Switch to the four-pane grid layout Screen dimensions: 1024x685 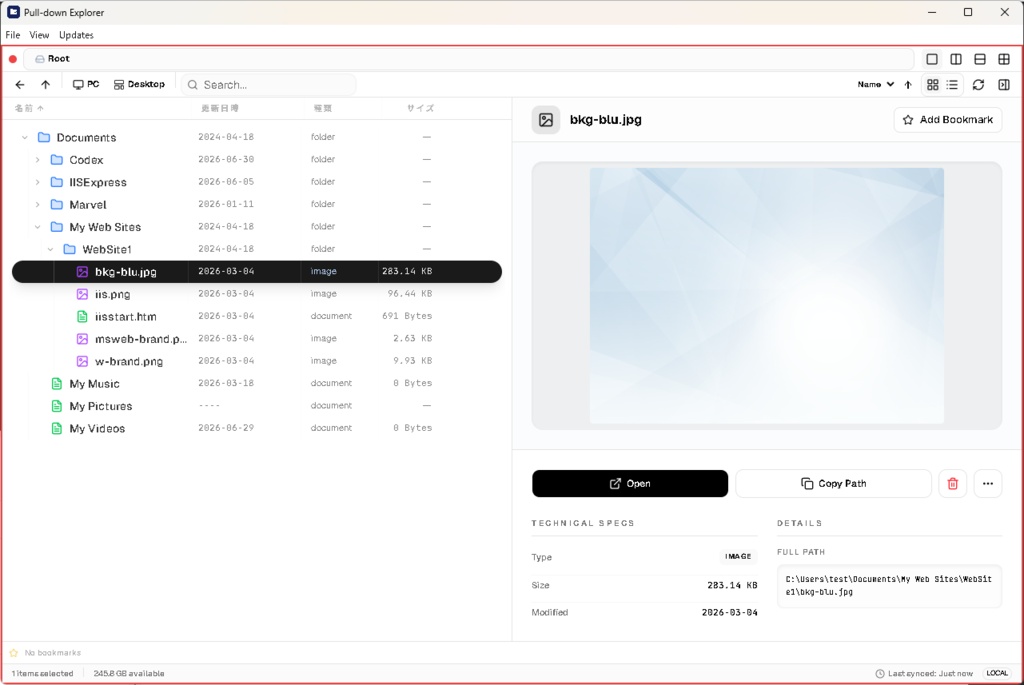pyautogui.click(x=1004, y=59)
